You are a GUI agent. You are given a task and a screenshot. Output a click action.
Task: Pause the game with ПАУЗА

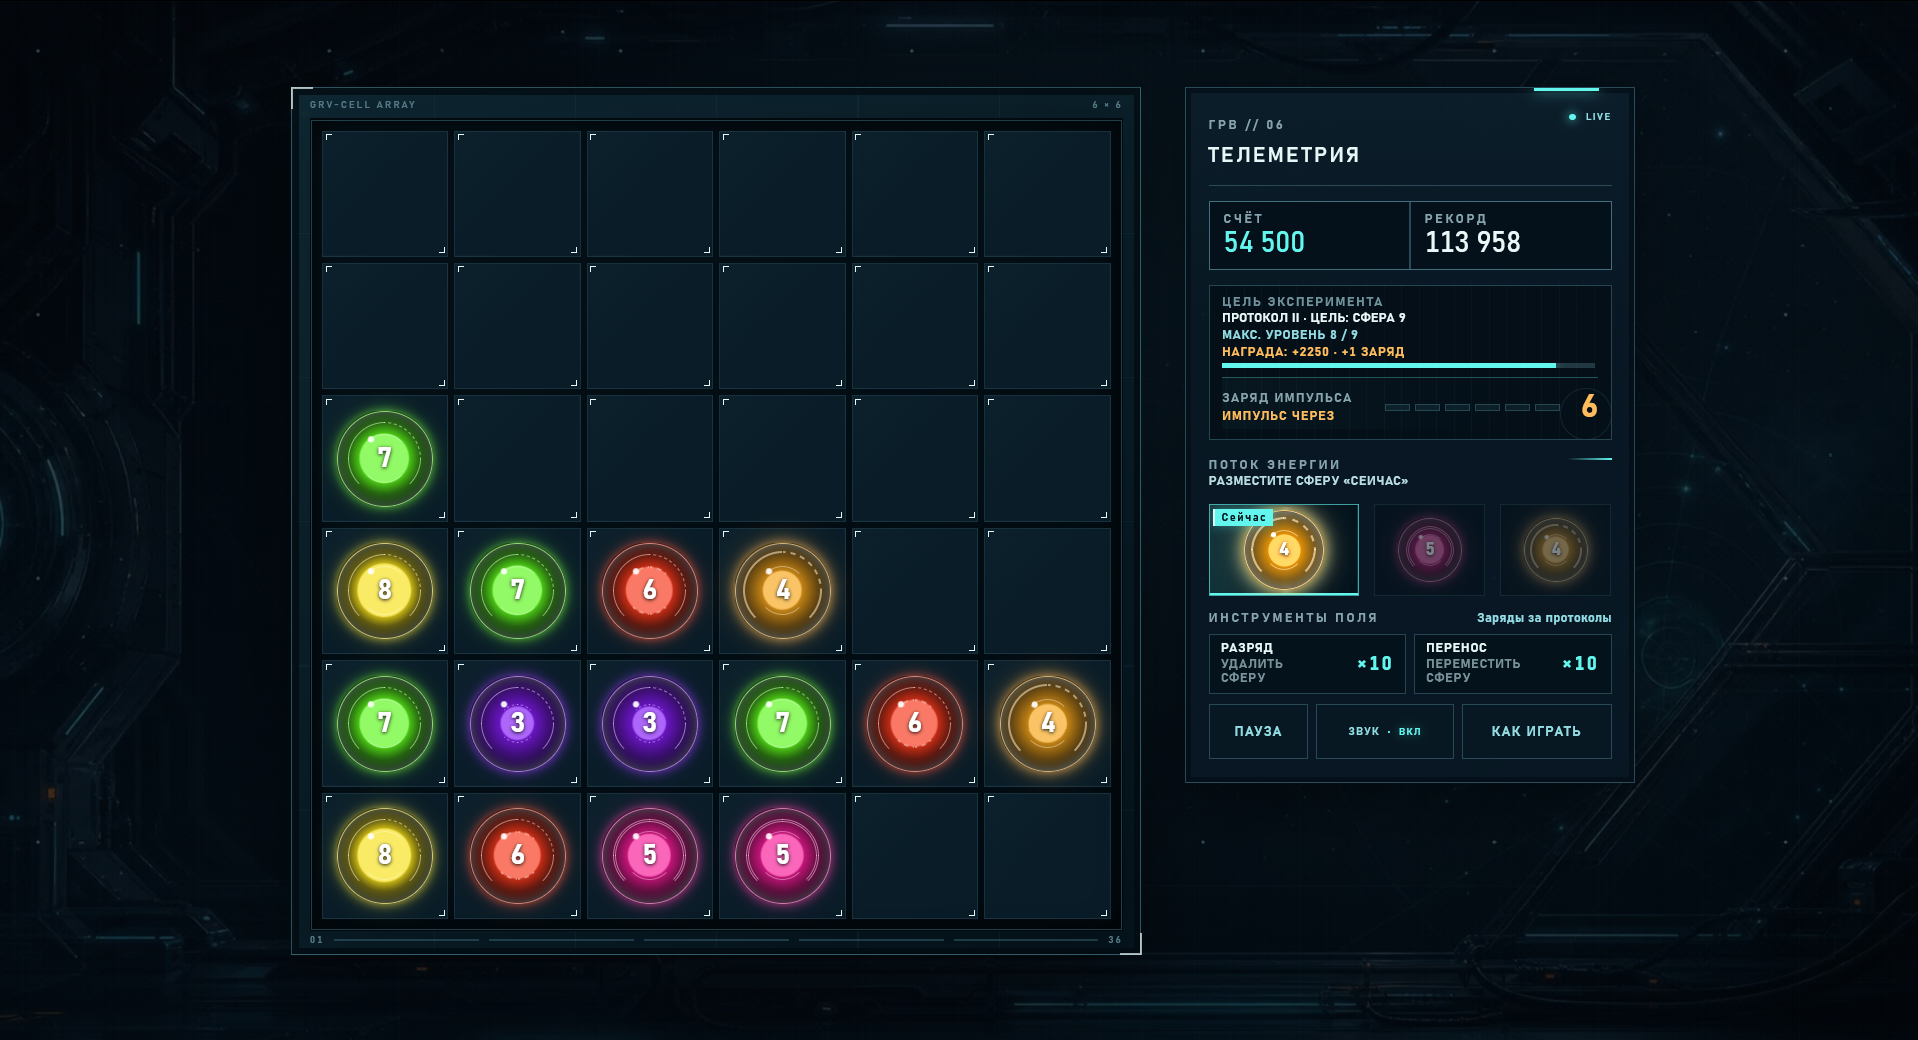click(x=1258, y=731)
